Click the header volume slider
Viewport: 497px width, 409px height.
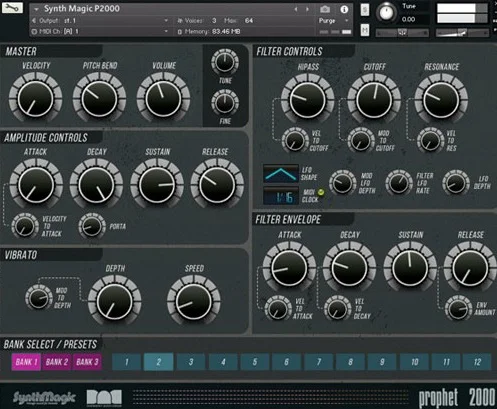462,33
